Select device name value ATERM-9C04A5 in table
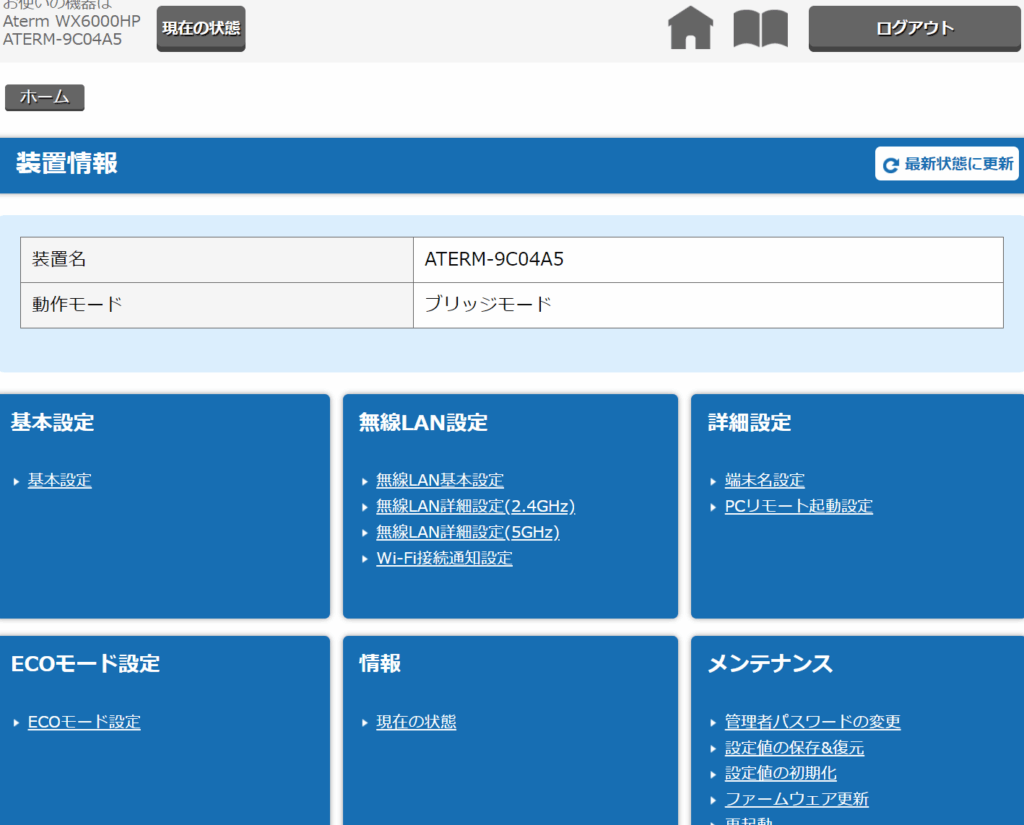 click(x=494, y=259)
